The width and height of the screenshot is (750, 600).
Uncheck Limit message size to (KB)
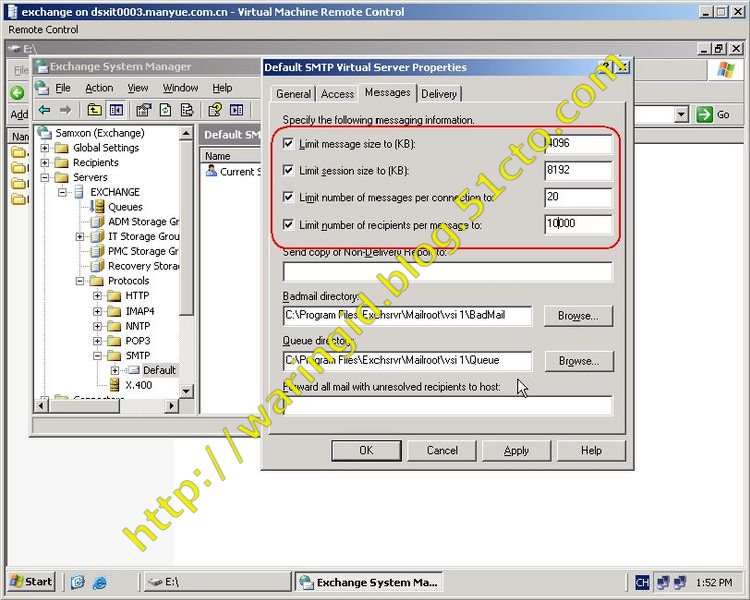pos(289,144)
